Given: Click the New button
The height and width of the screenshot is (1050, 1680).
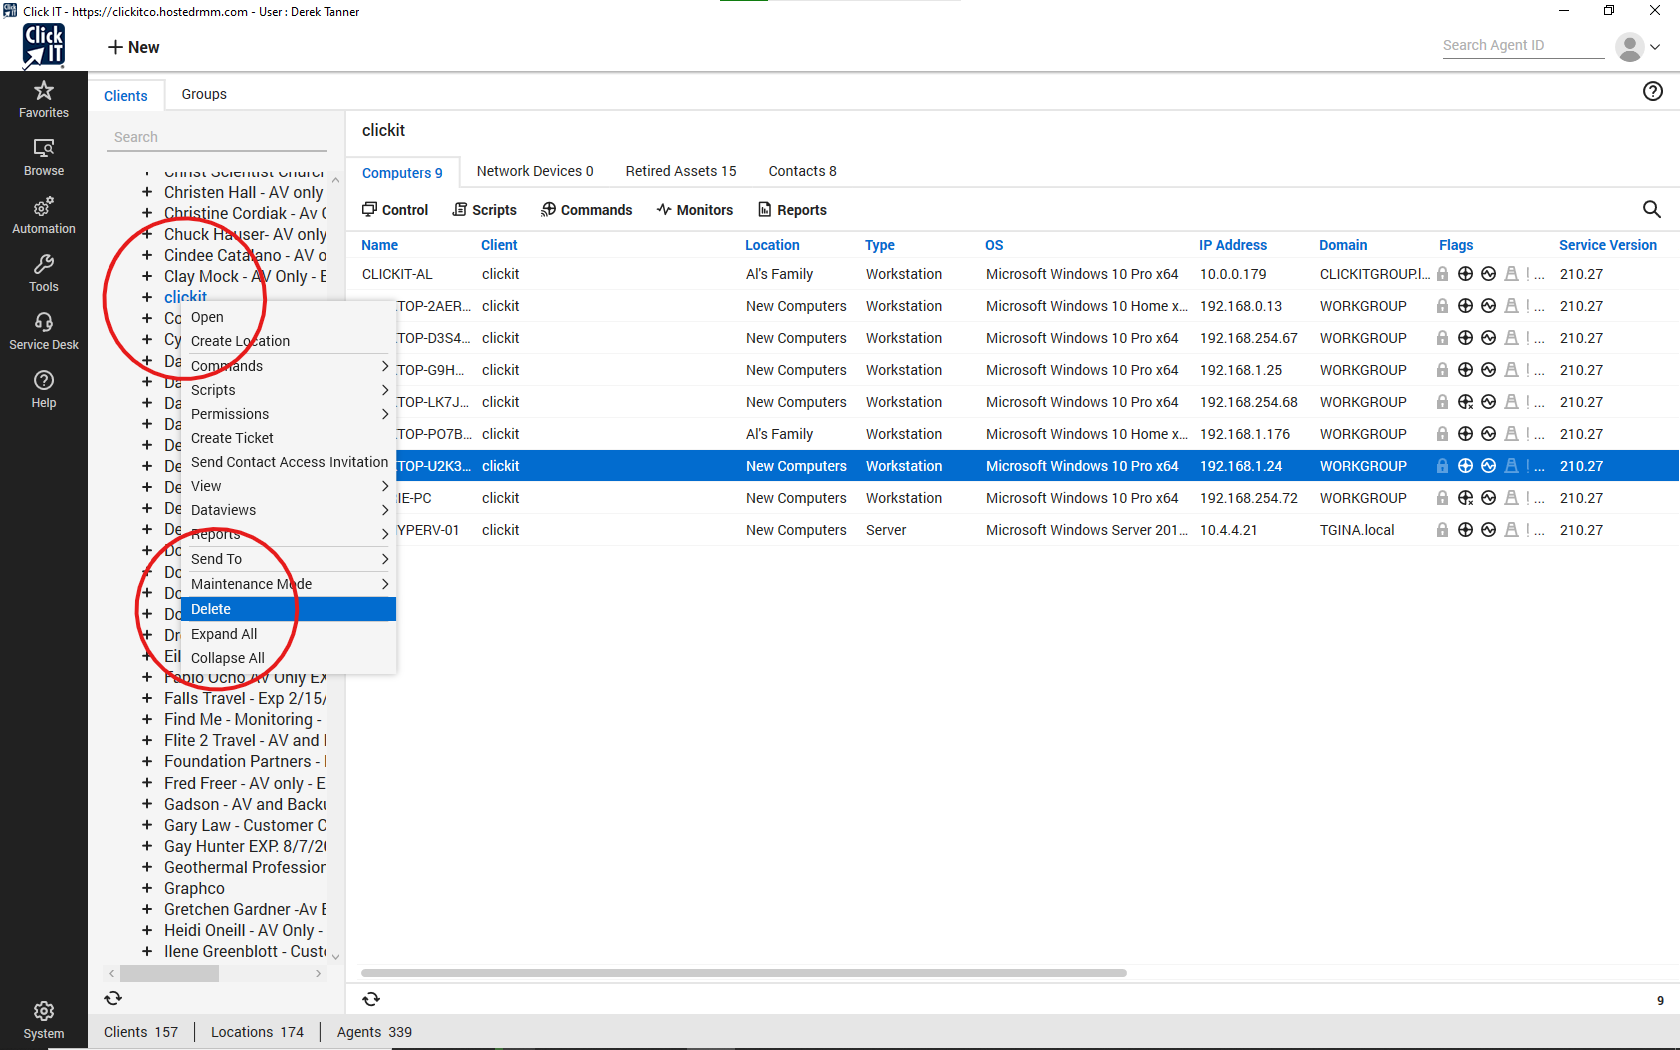Looking at the screenshot, I should tap(134, 47).
